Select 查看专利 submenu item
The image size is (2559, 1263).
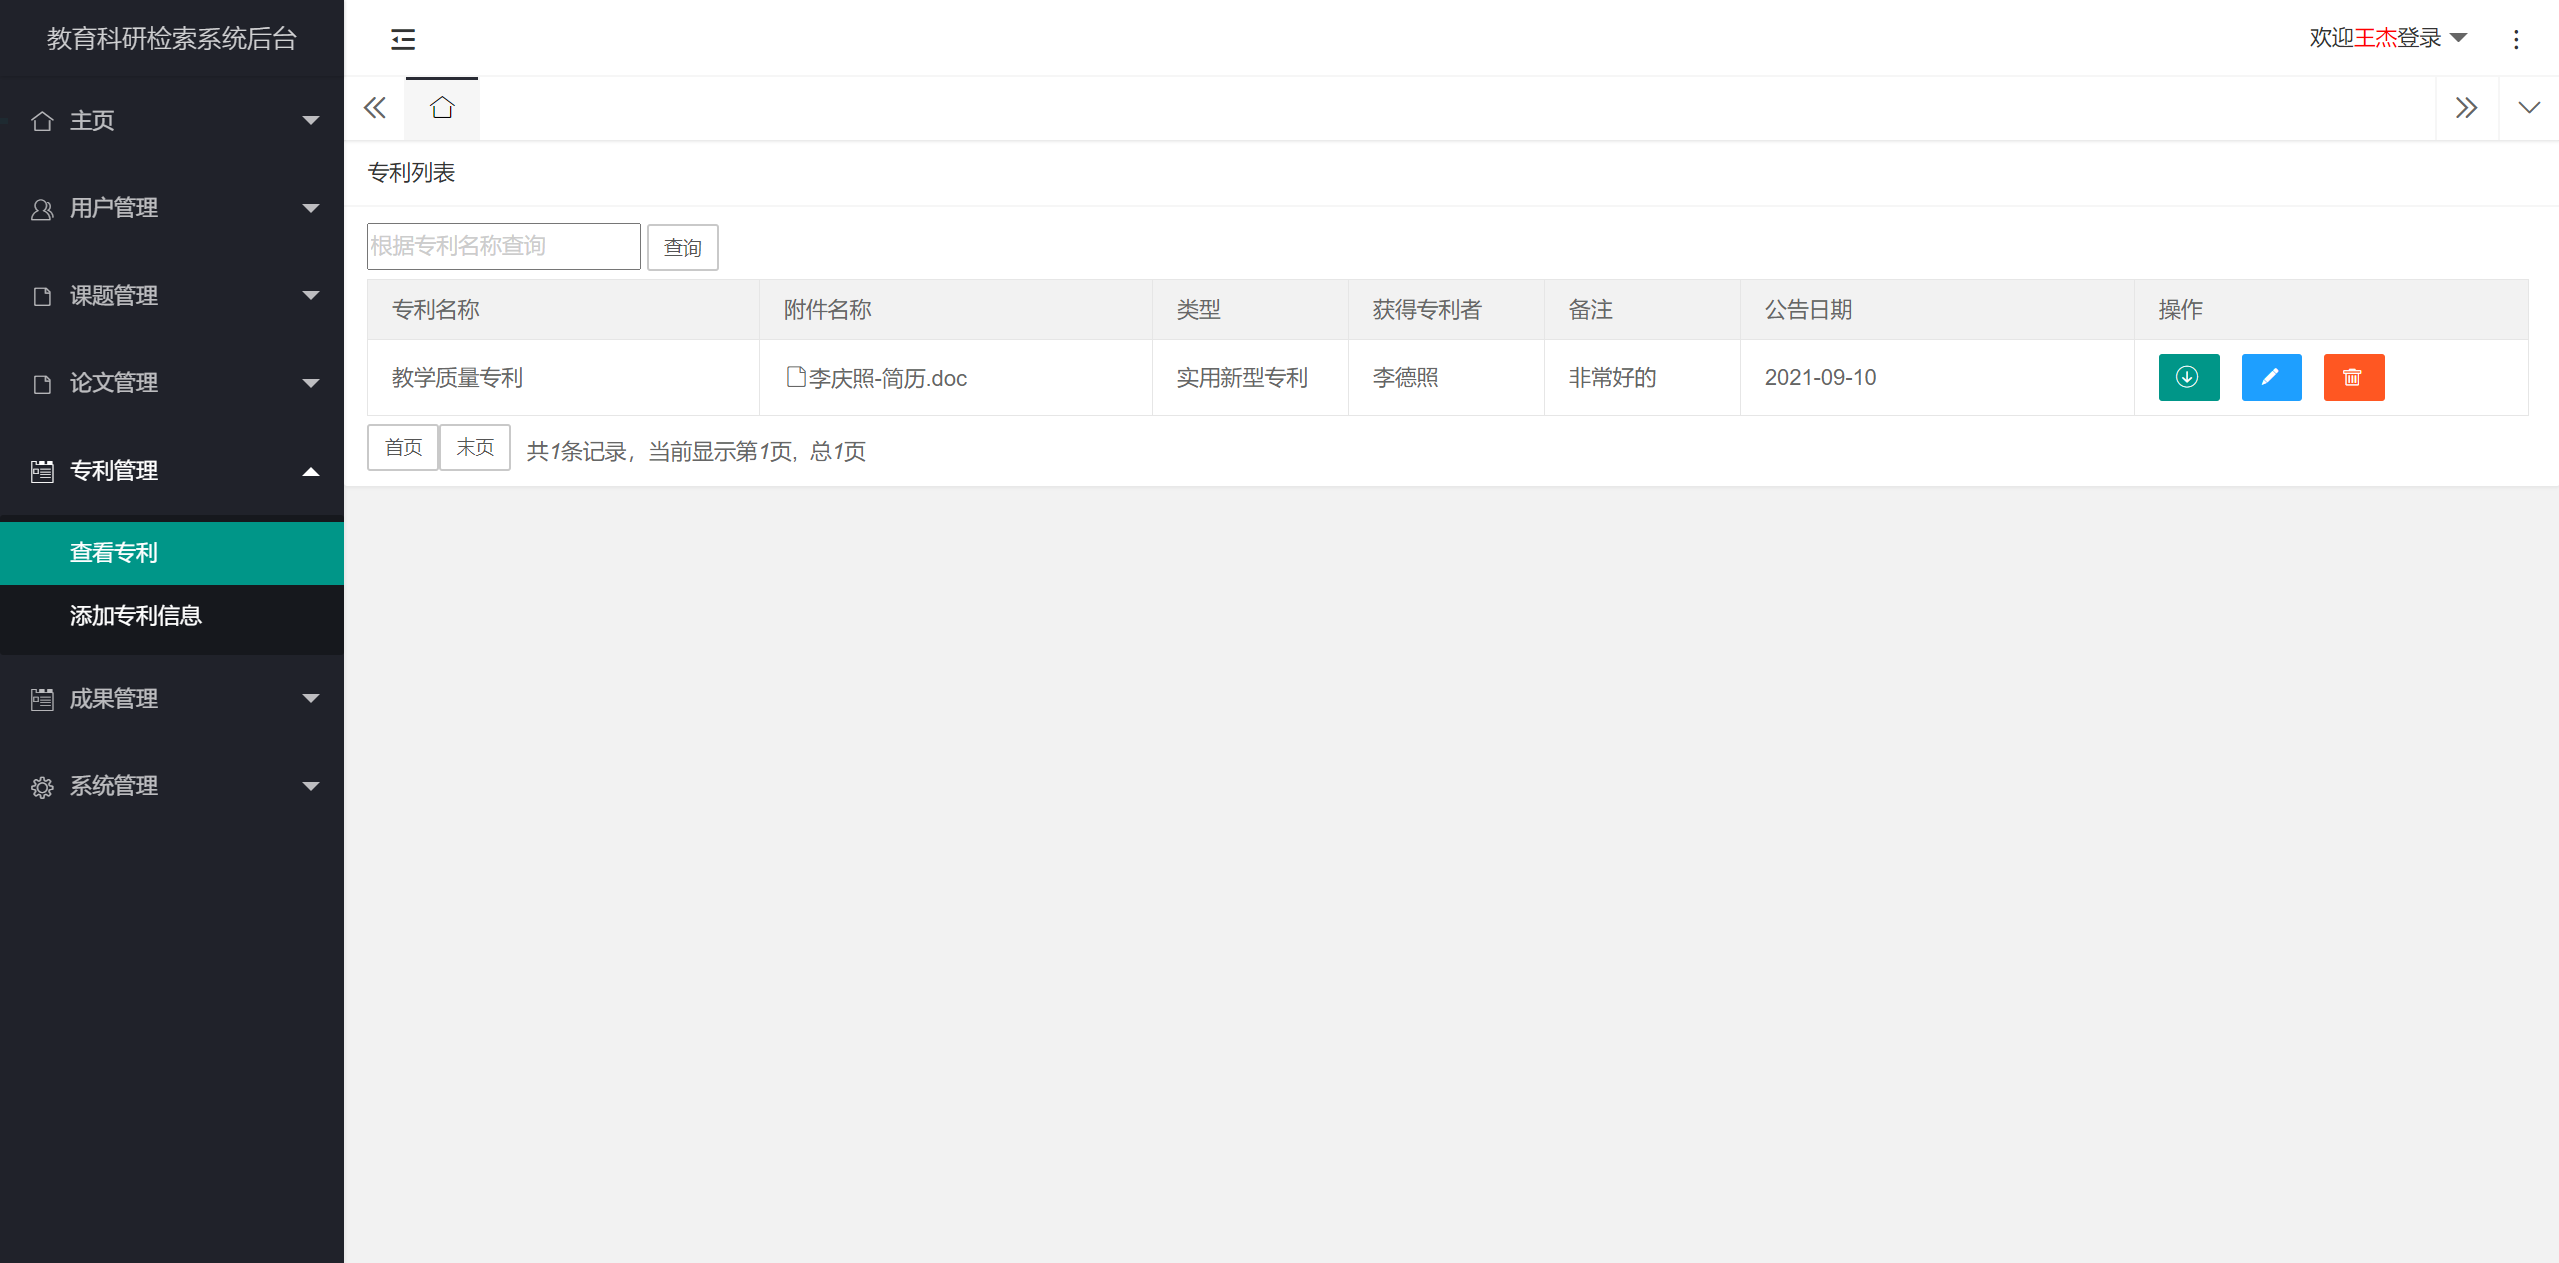coord(114,553)
